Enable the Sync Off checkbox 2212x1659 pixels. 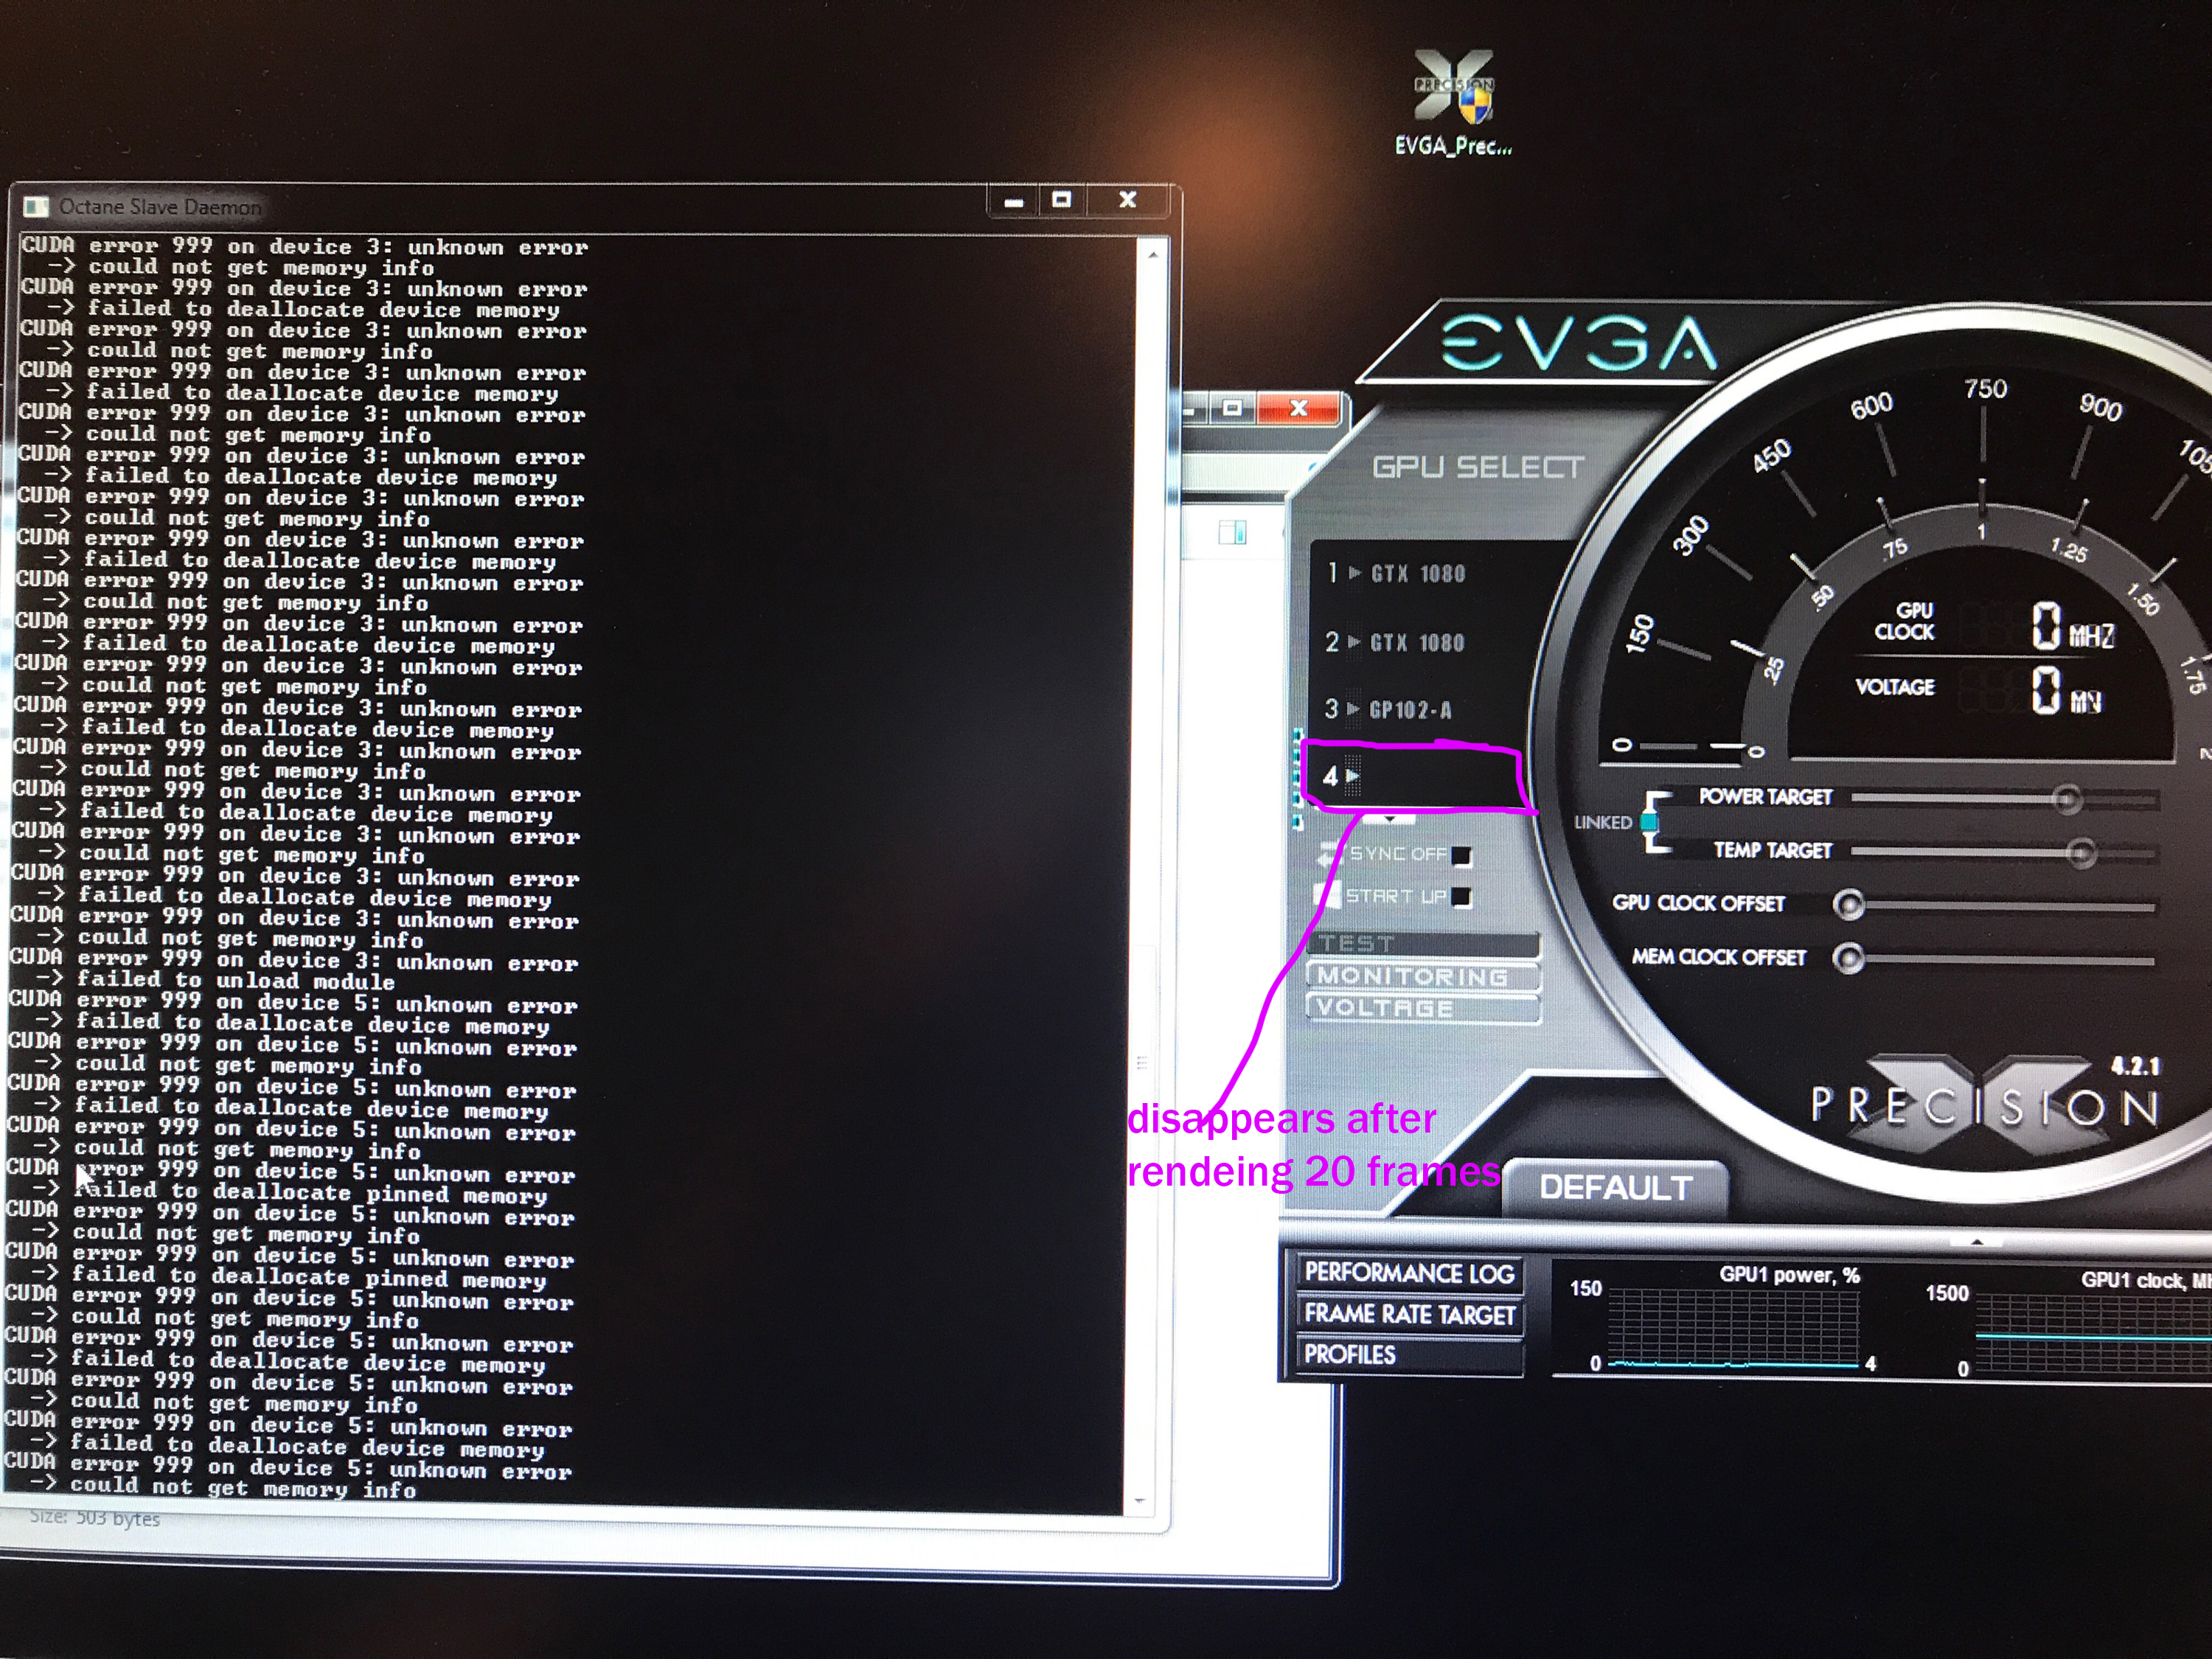pos(1461,856)
